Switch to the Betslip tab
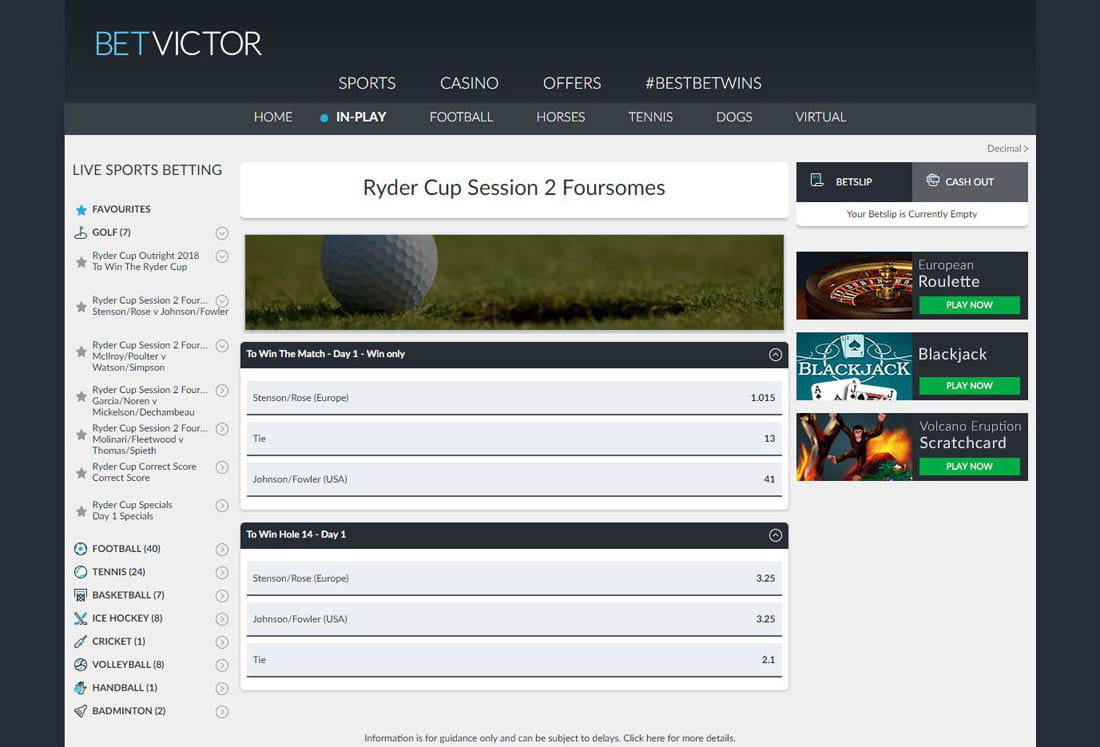Viewport: 1100px width, 747px height. (854, 182)
